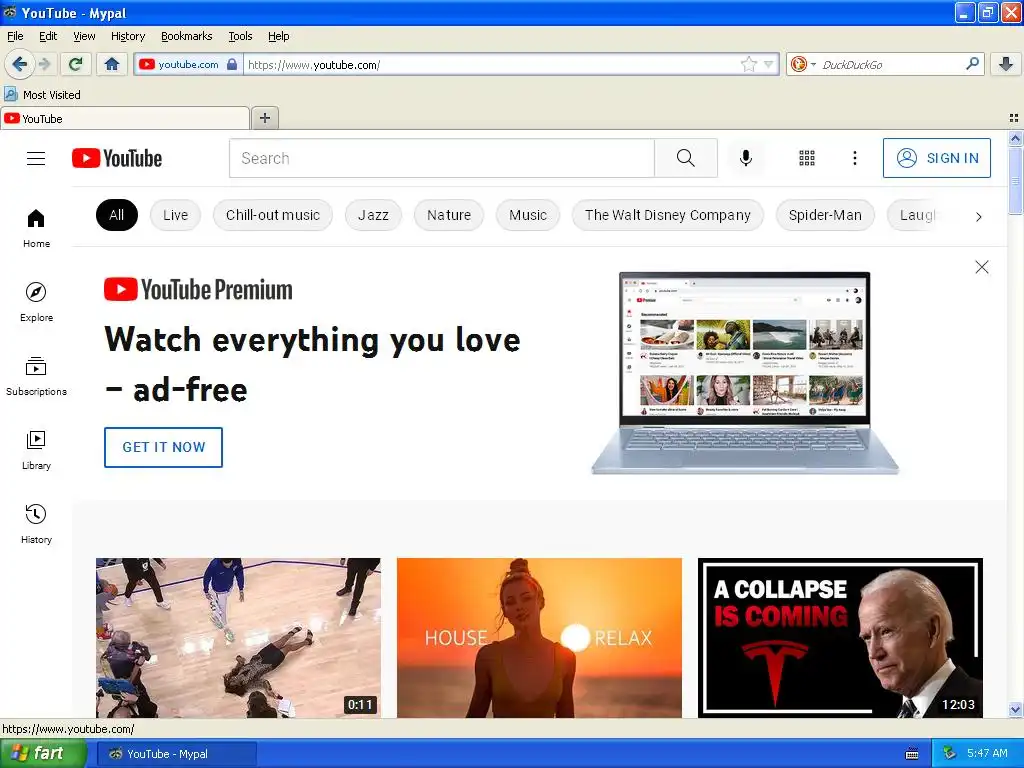Open Subscriptions in the YouTube sidebar
Screen dimensions: 1024x768
pos(36,376)
